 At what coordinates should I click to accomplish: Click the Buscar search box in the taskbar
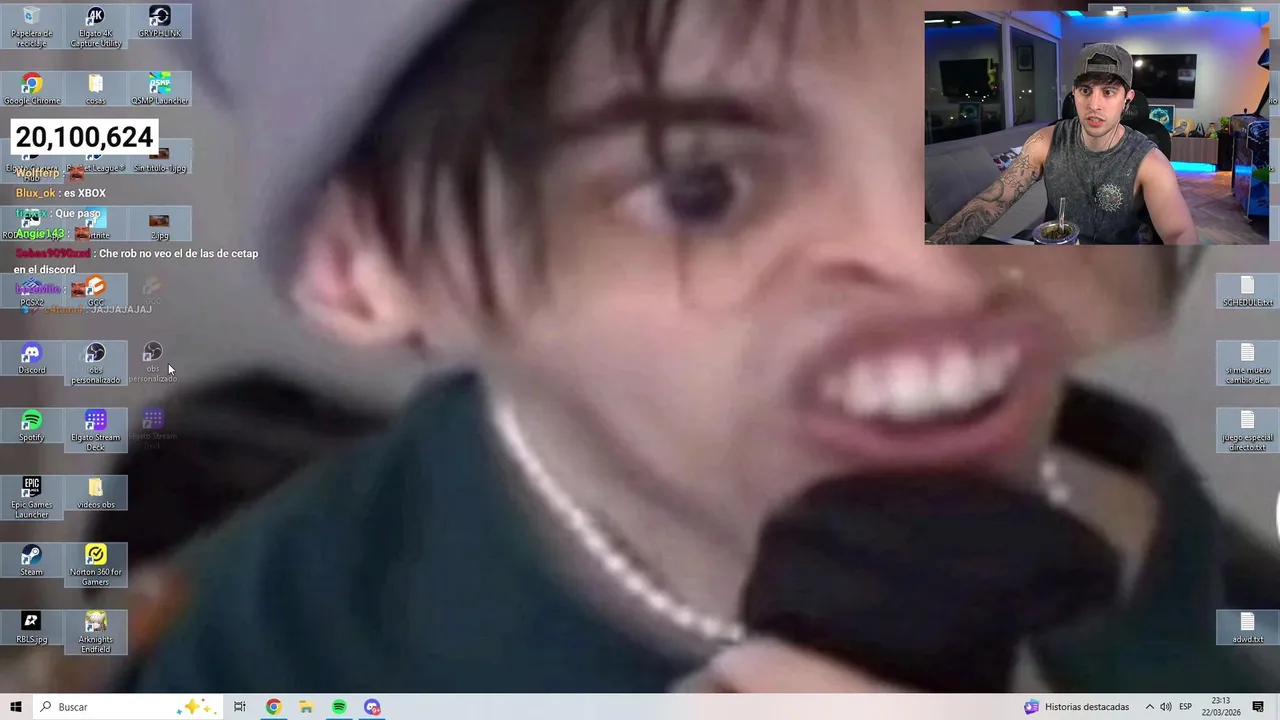click(x=127, y=707)
